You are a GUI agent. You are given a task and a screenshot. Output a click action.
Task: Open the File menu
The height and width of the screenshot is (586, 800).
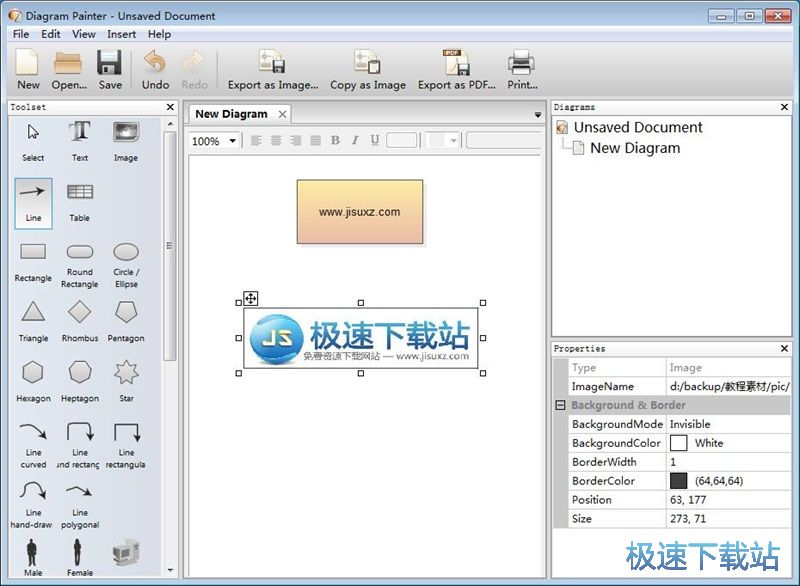tap(21, 34)
